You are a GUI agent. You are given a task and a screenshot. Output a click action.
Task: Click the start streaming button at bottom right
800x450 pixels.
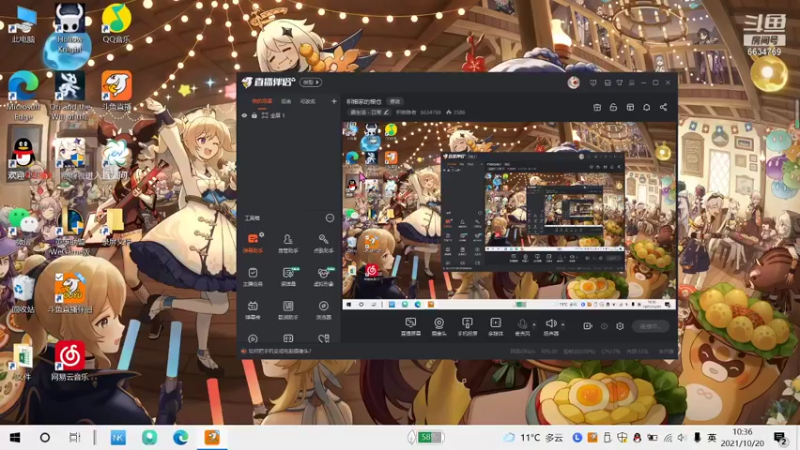tap(651, 326)
